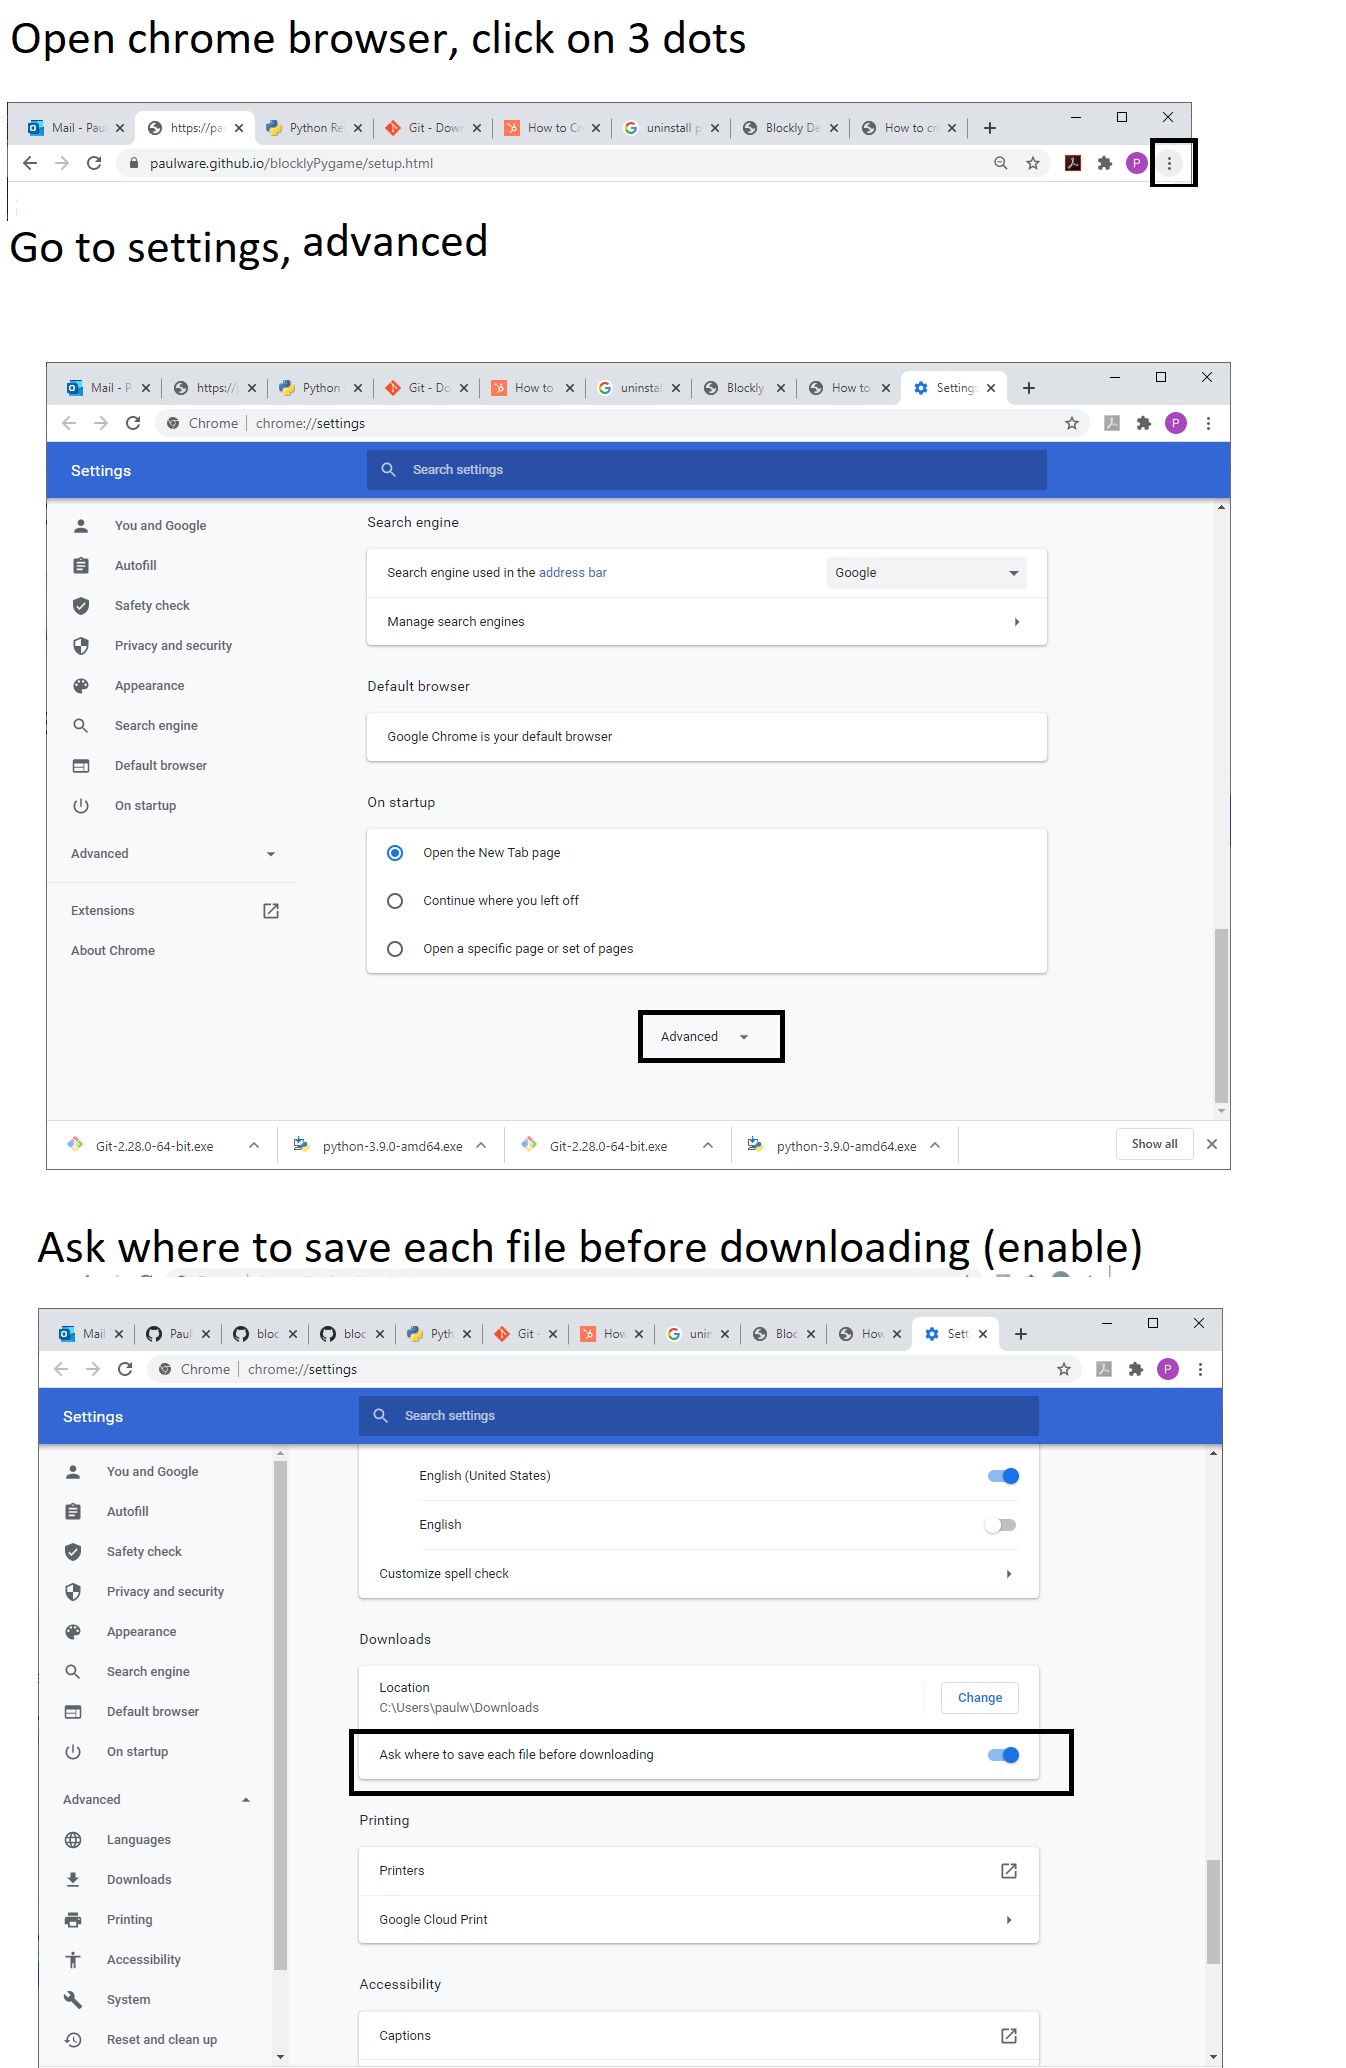This screenshot has height=2068, width=1346.
Task: Click the Change download location button
Action: coord(979,1698)
